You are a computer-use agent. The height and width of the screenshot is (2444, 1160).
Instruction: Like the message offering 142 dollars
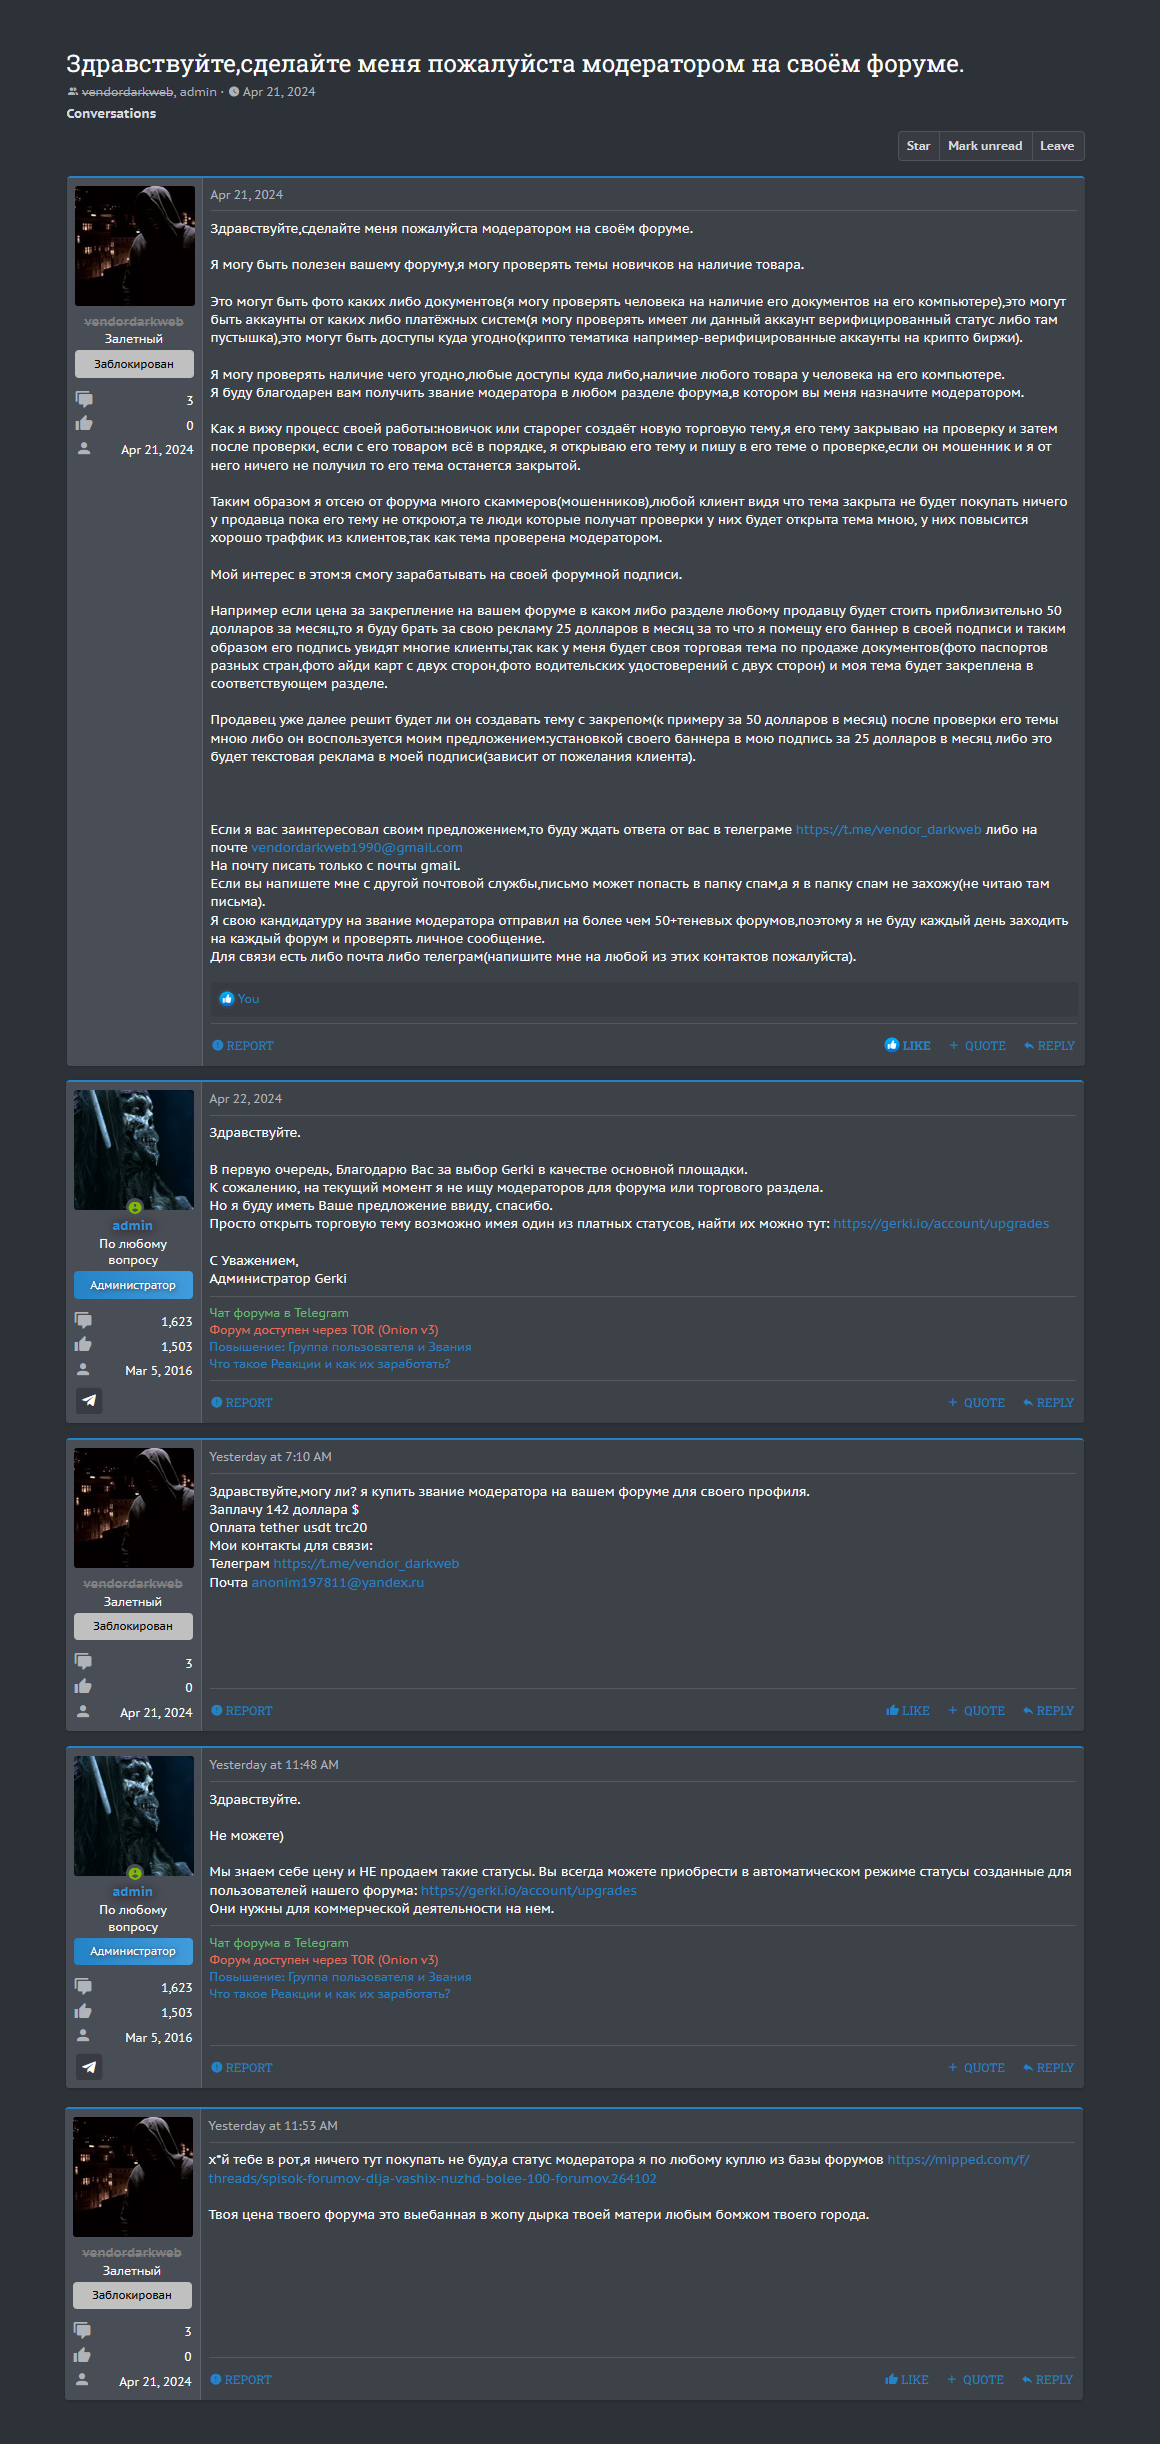(x=907, y=1711)
